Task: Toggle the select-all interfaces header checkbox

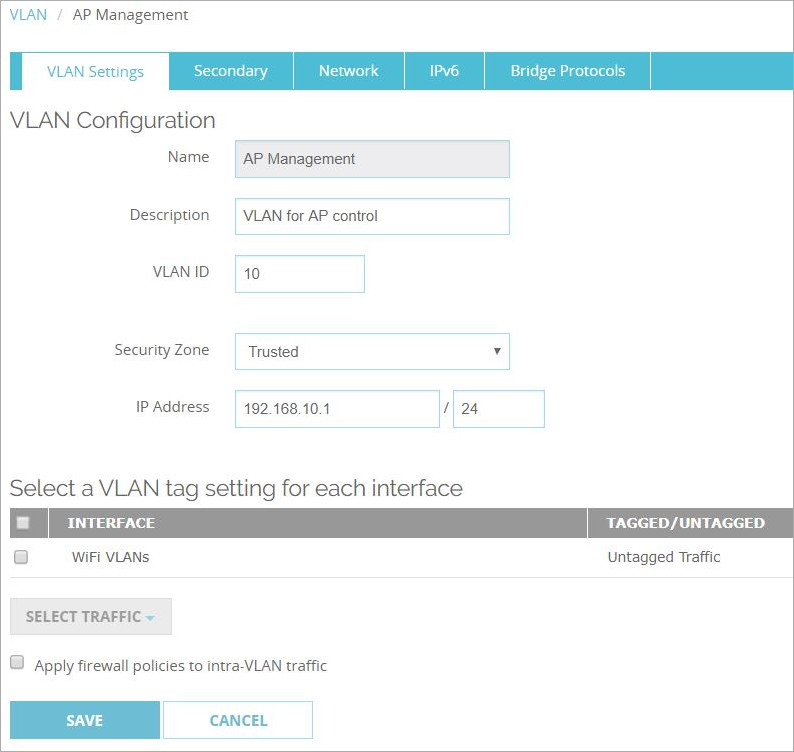Action: point(23,523)
